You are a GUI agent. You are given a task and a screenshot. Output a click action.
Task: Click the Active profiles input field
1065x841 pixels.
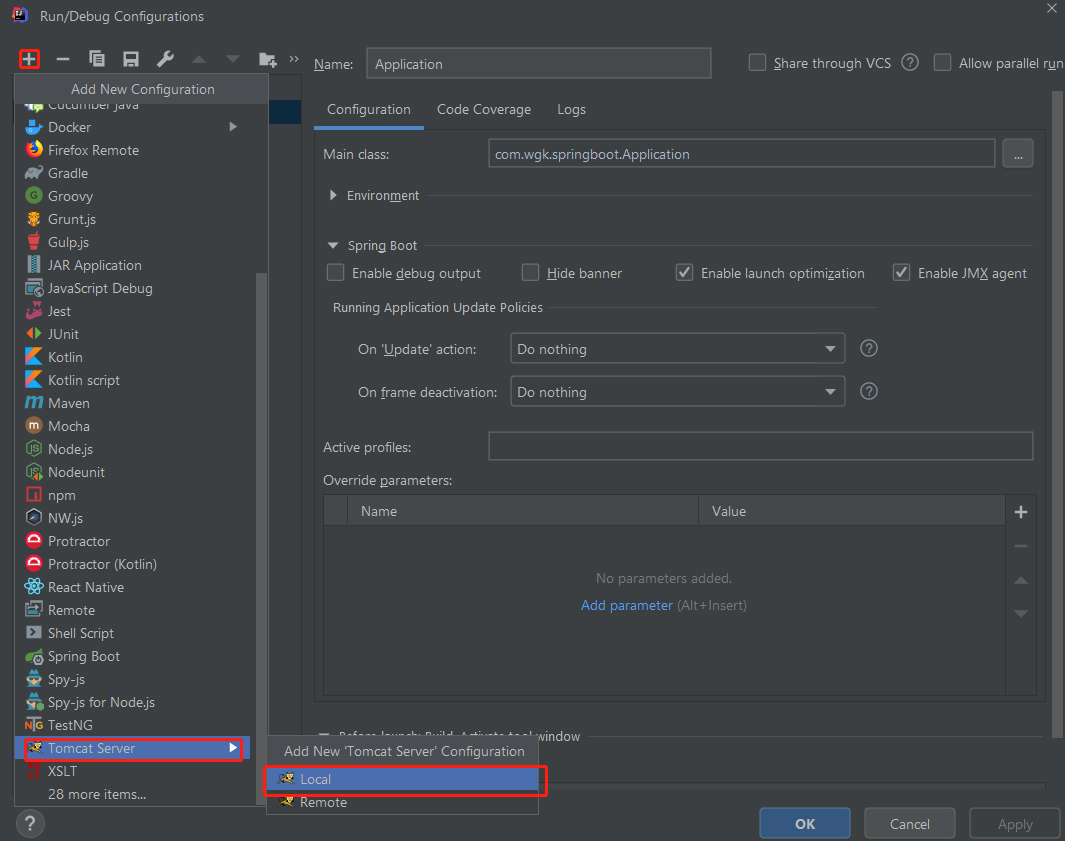[x=760, y=446]
